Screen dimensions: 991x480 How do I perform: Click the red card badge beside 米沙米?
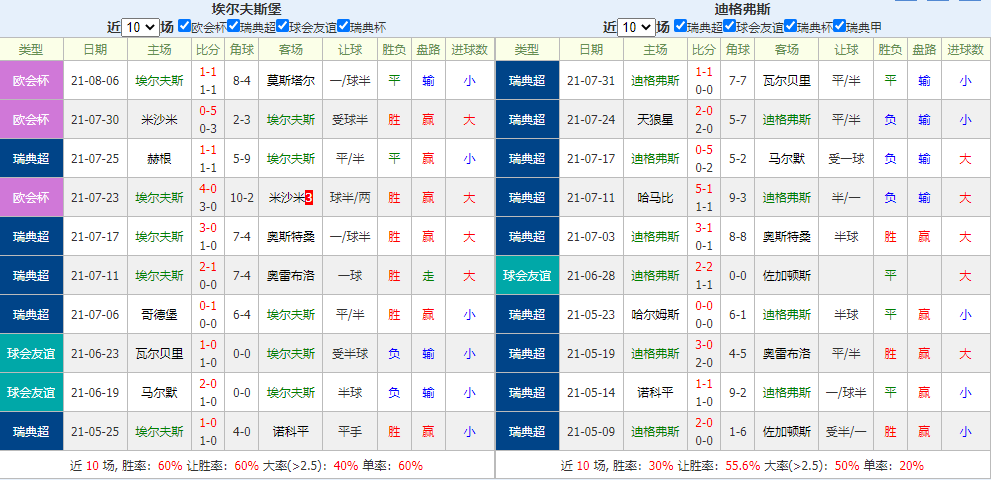pos(309,198)
